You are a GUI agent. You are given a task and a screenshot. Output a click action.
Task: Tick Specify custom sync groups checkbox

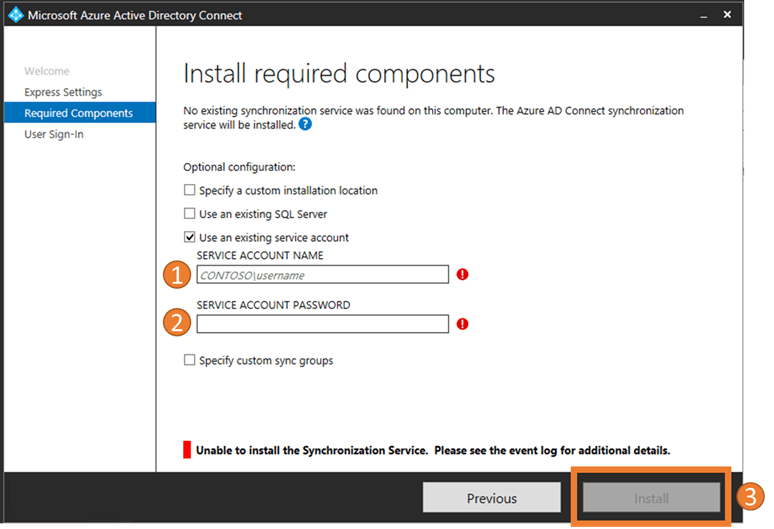tap(190, 360)
